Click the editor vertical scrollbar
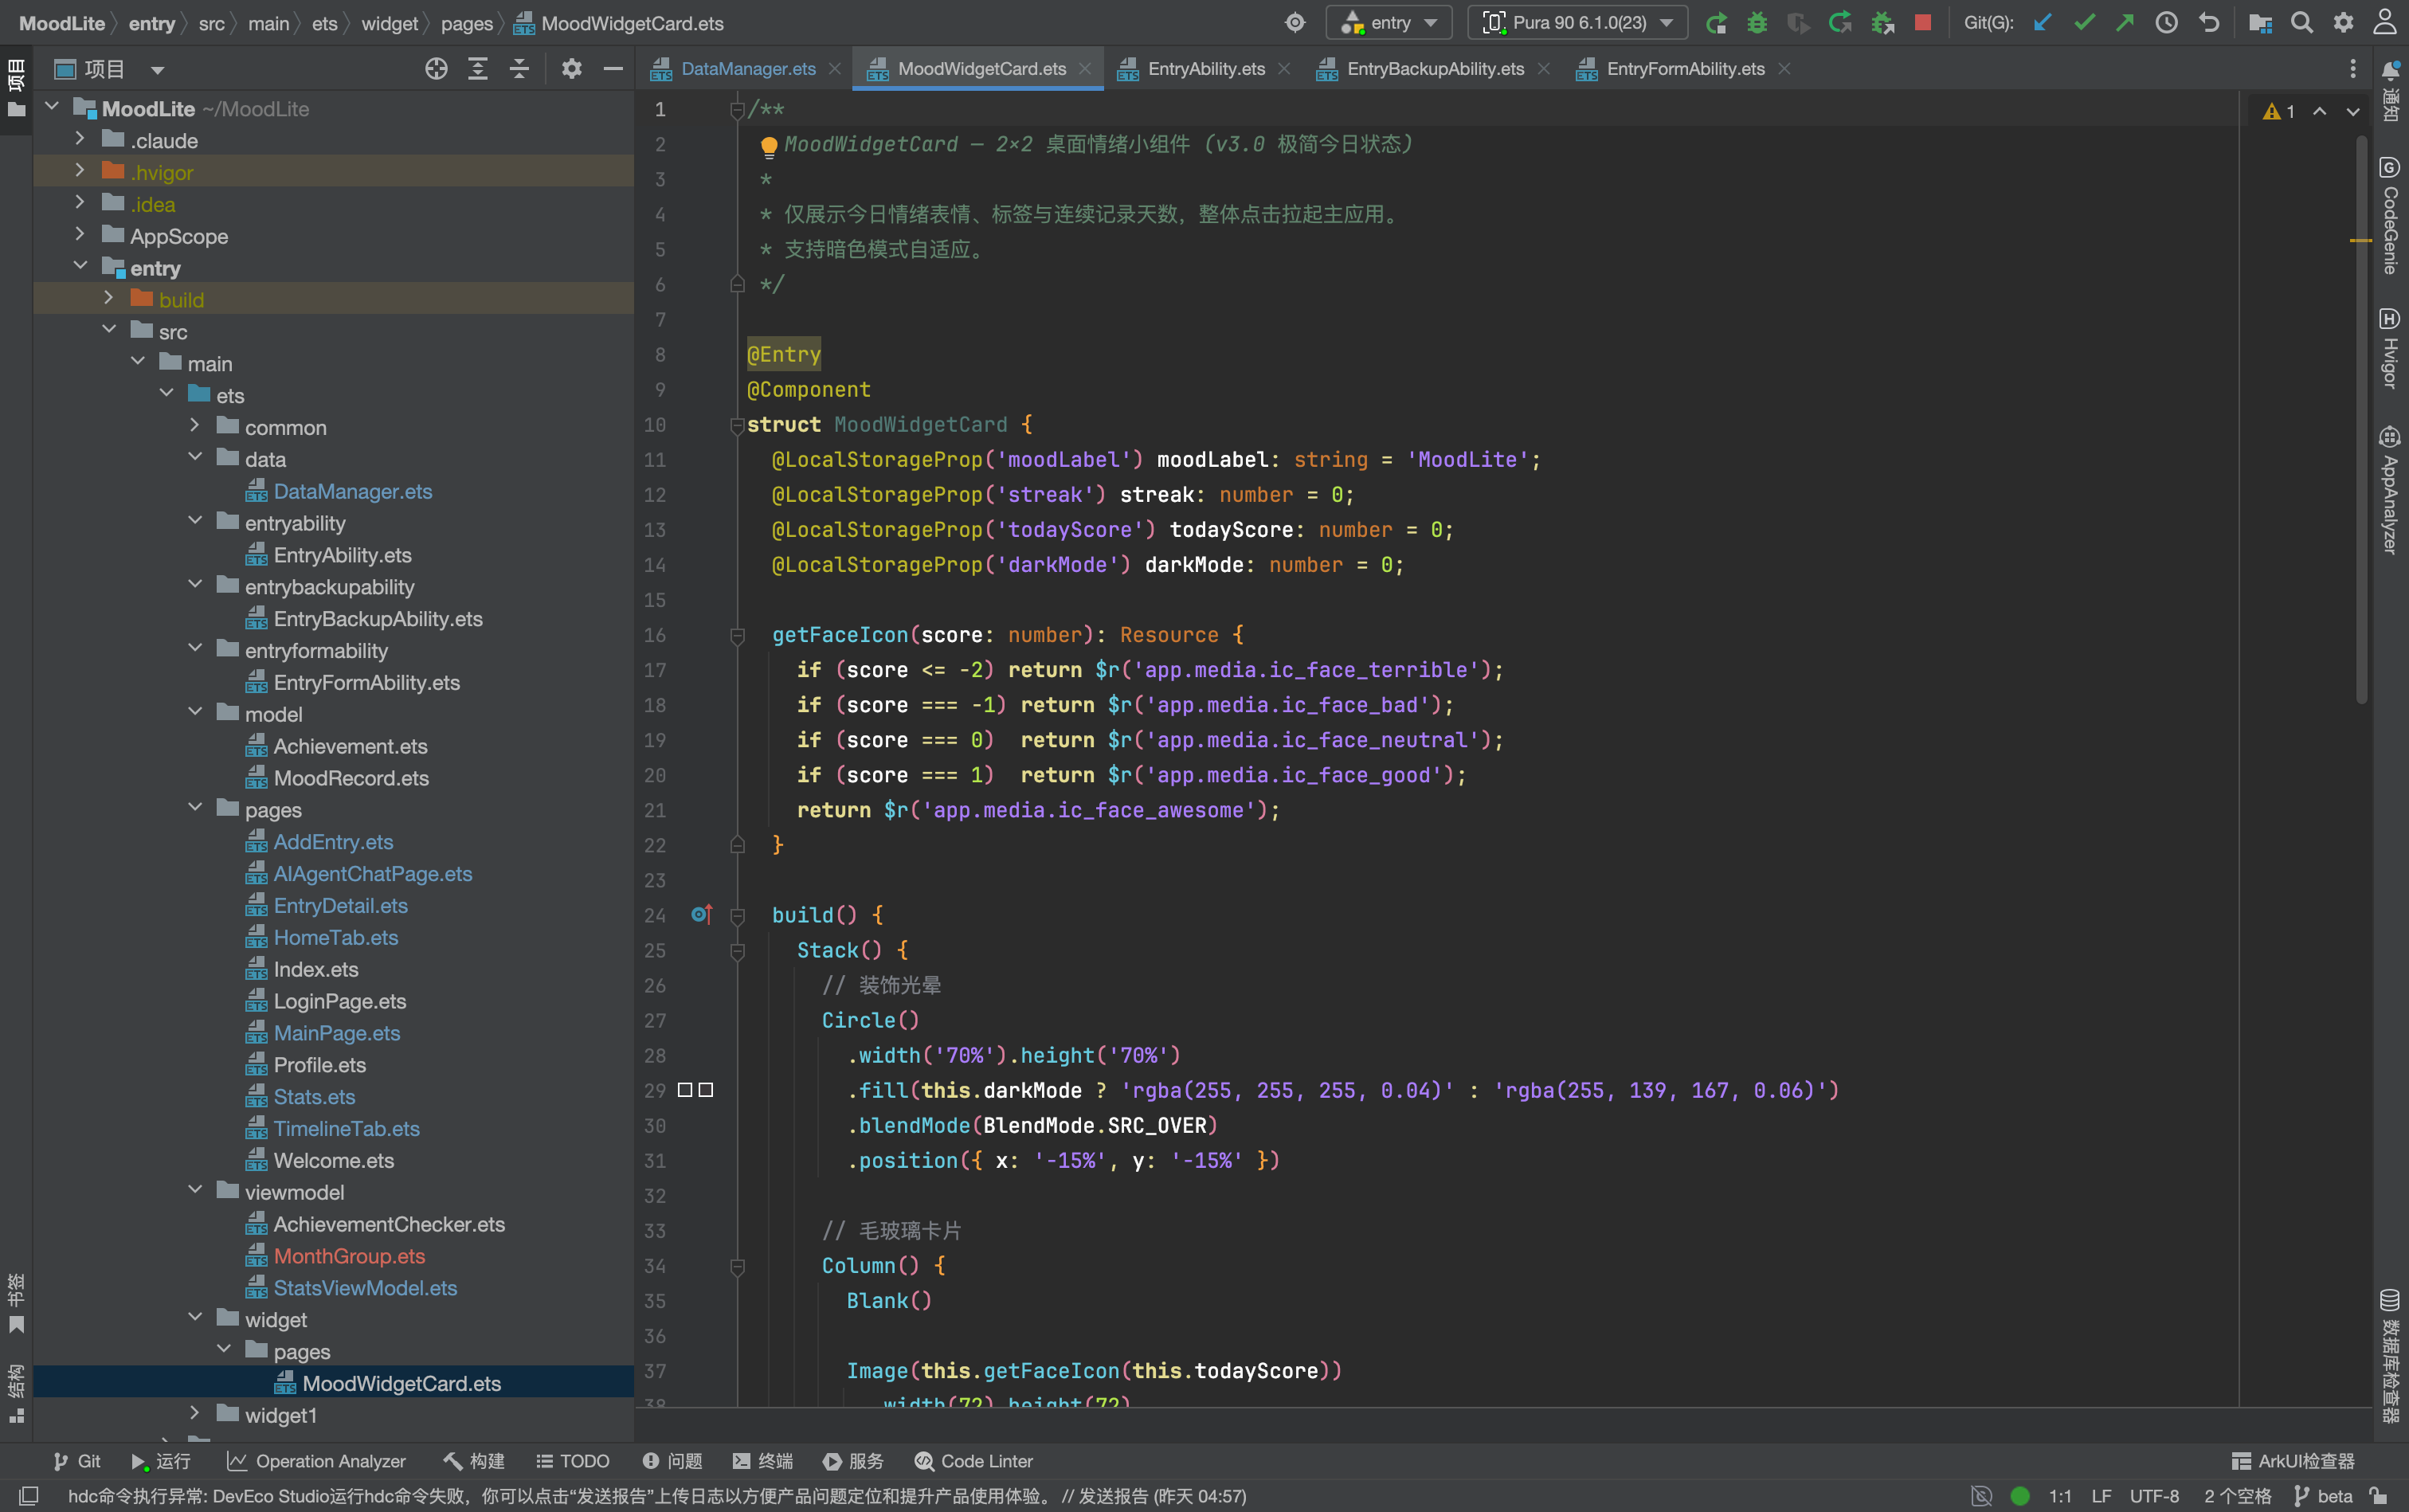This screenshot has width=2409, height=1512. [x=2361, y=420]
